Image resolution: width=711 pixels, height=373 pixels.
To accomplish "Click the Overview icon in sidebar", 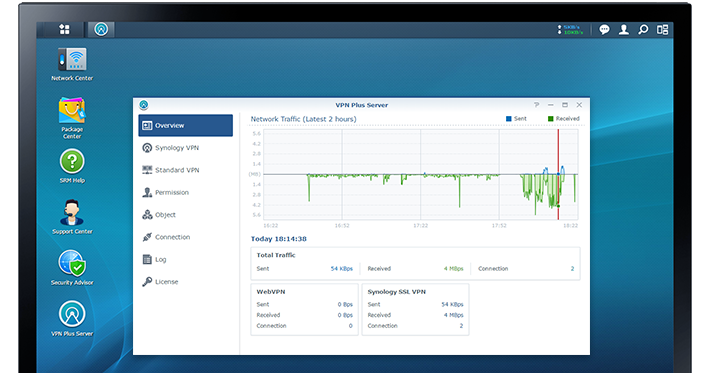I will tap(147, 126).
